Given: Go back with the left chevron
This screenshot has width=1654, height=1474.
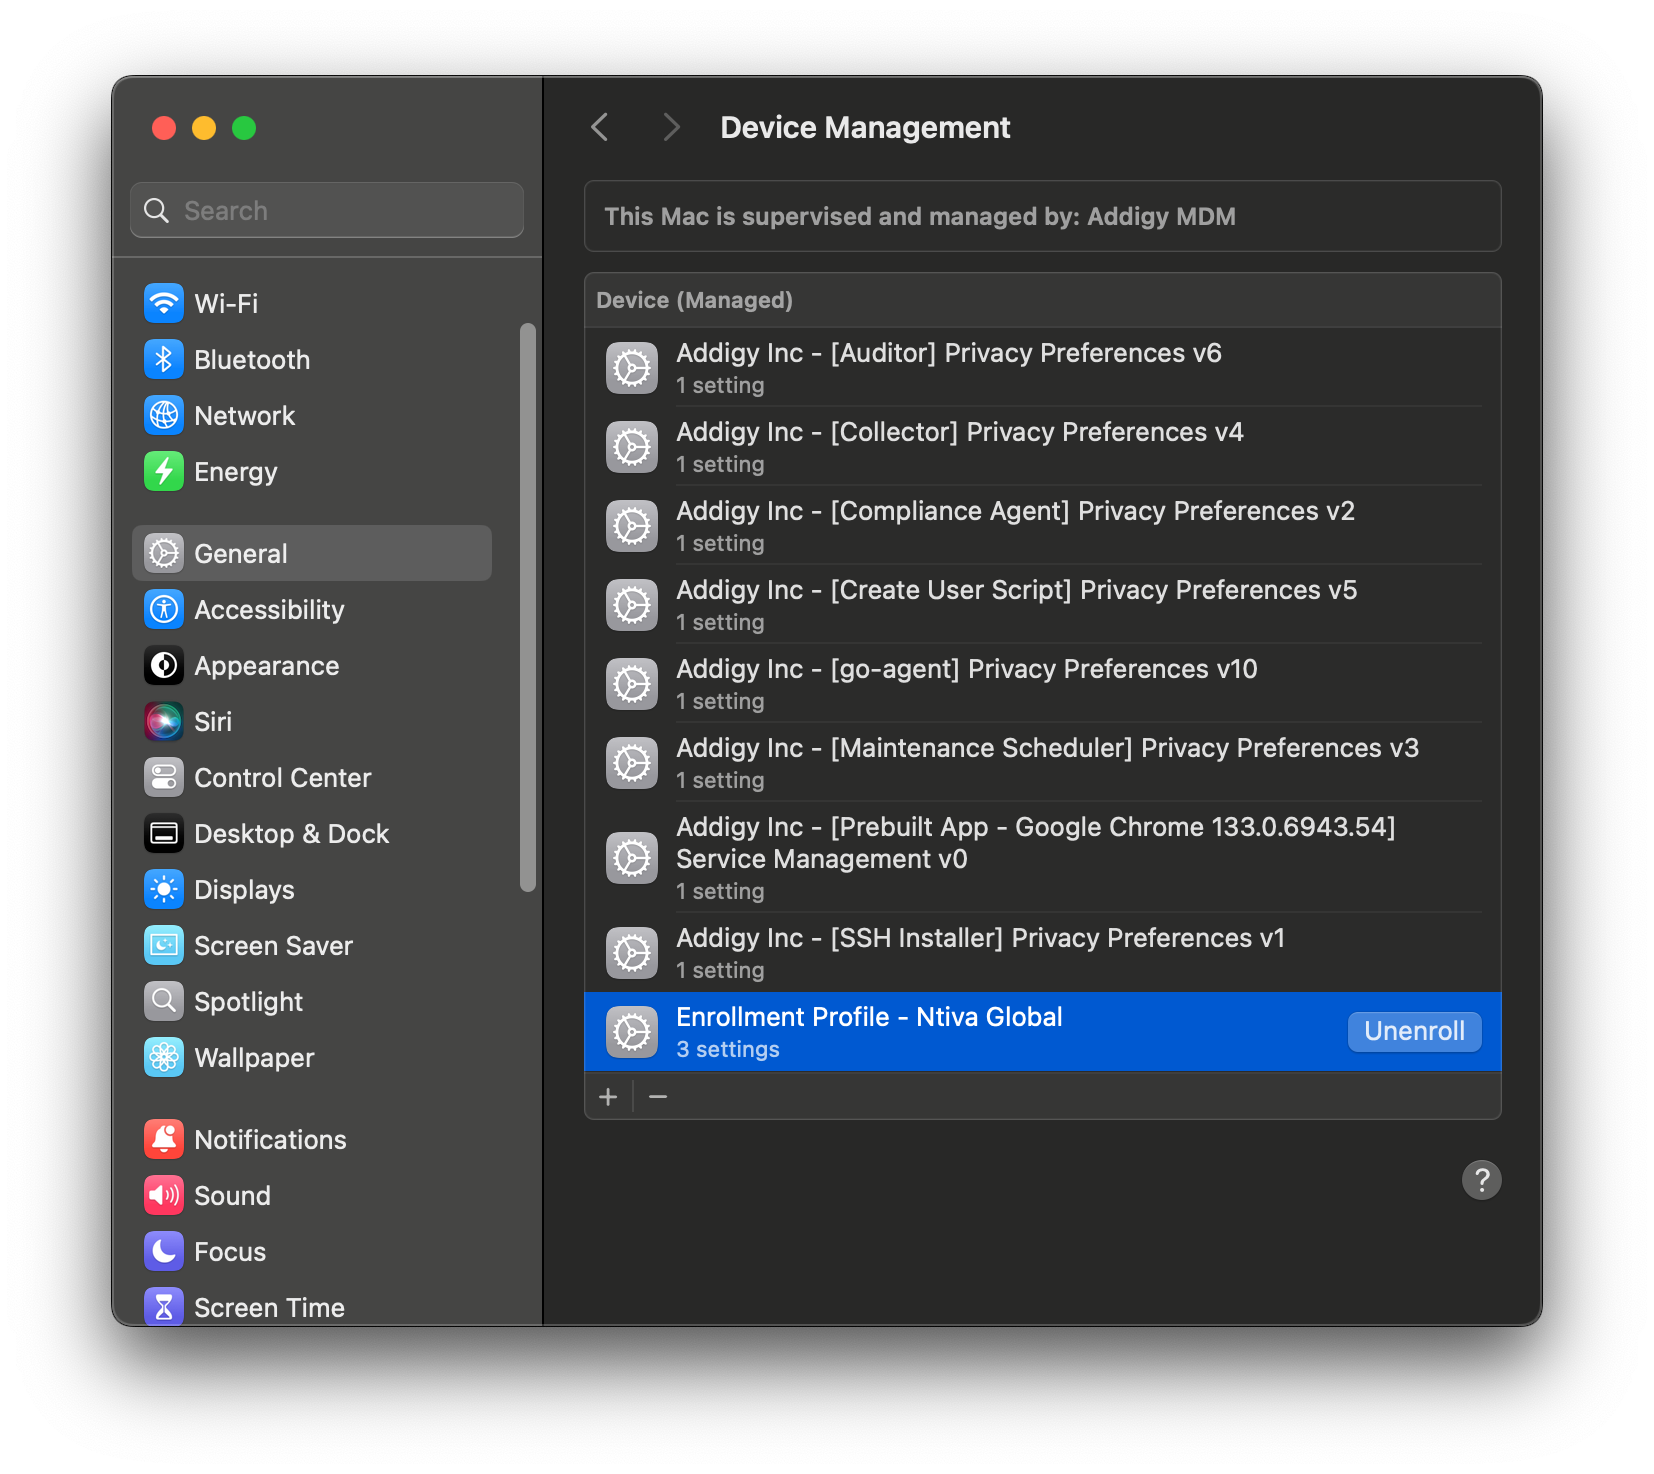Looking at the screenshot, I should click(600, 127).
